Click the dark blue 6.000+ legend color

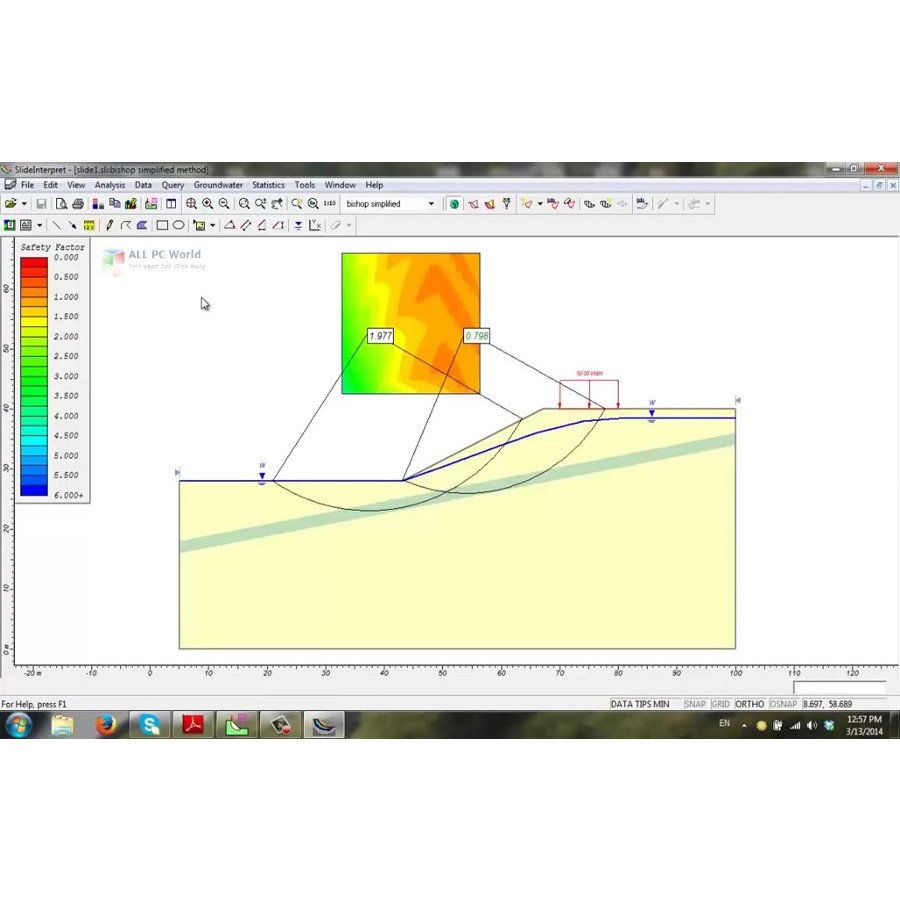pyautogui.click(x=34, y=490)
